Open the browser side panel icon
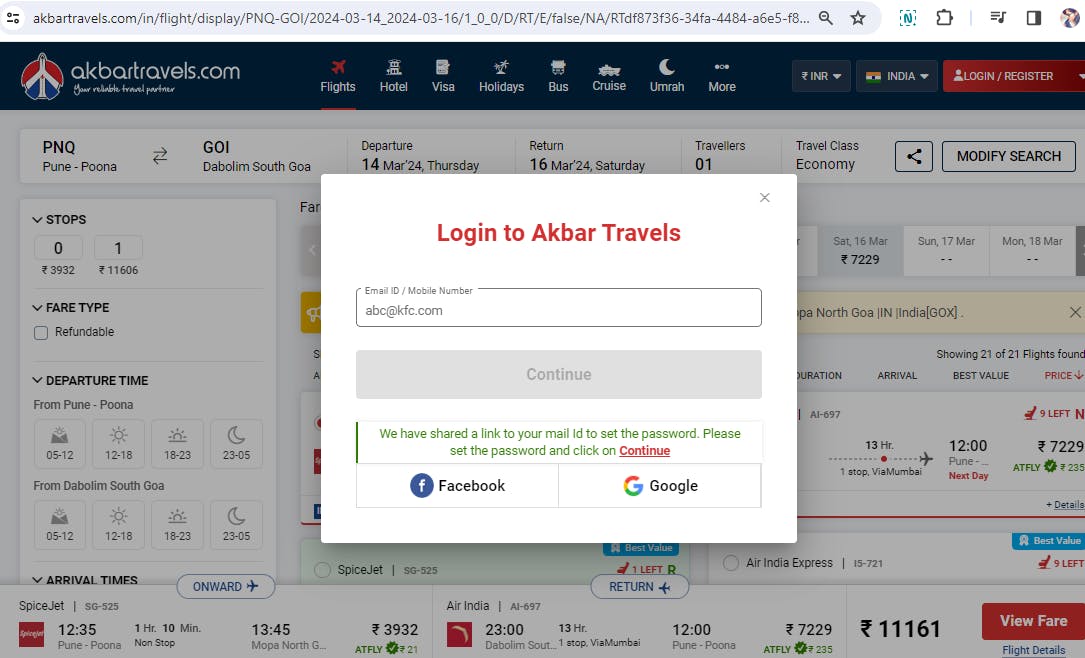 pos(1034,18)
